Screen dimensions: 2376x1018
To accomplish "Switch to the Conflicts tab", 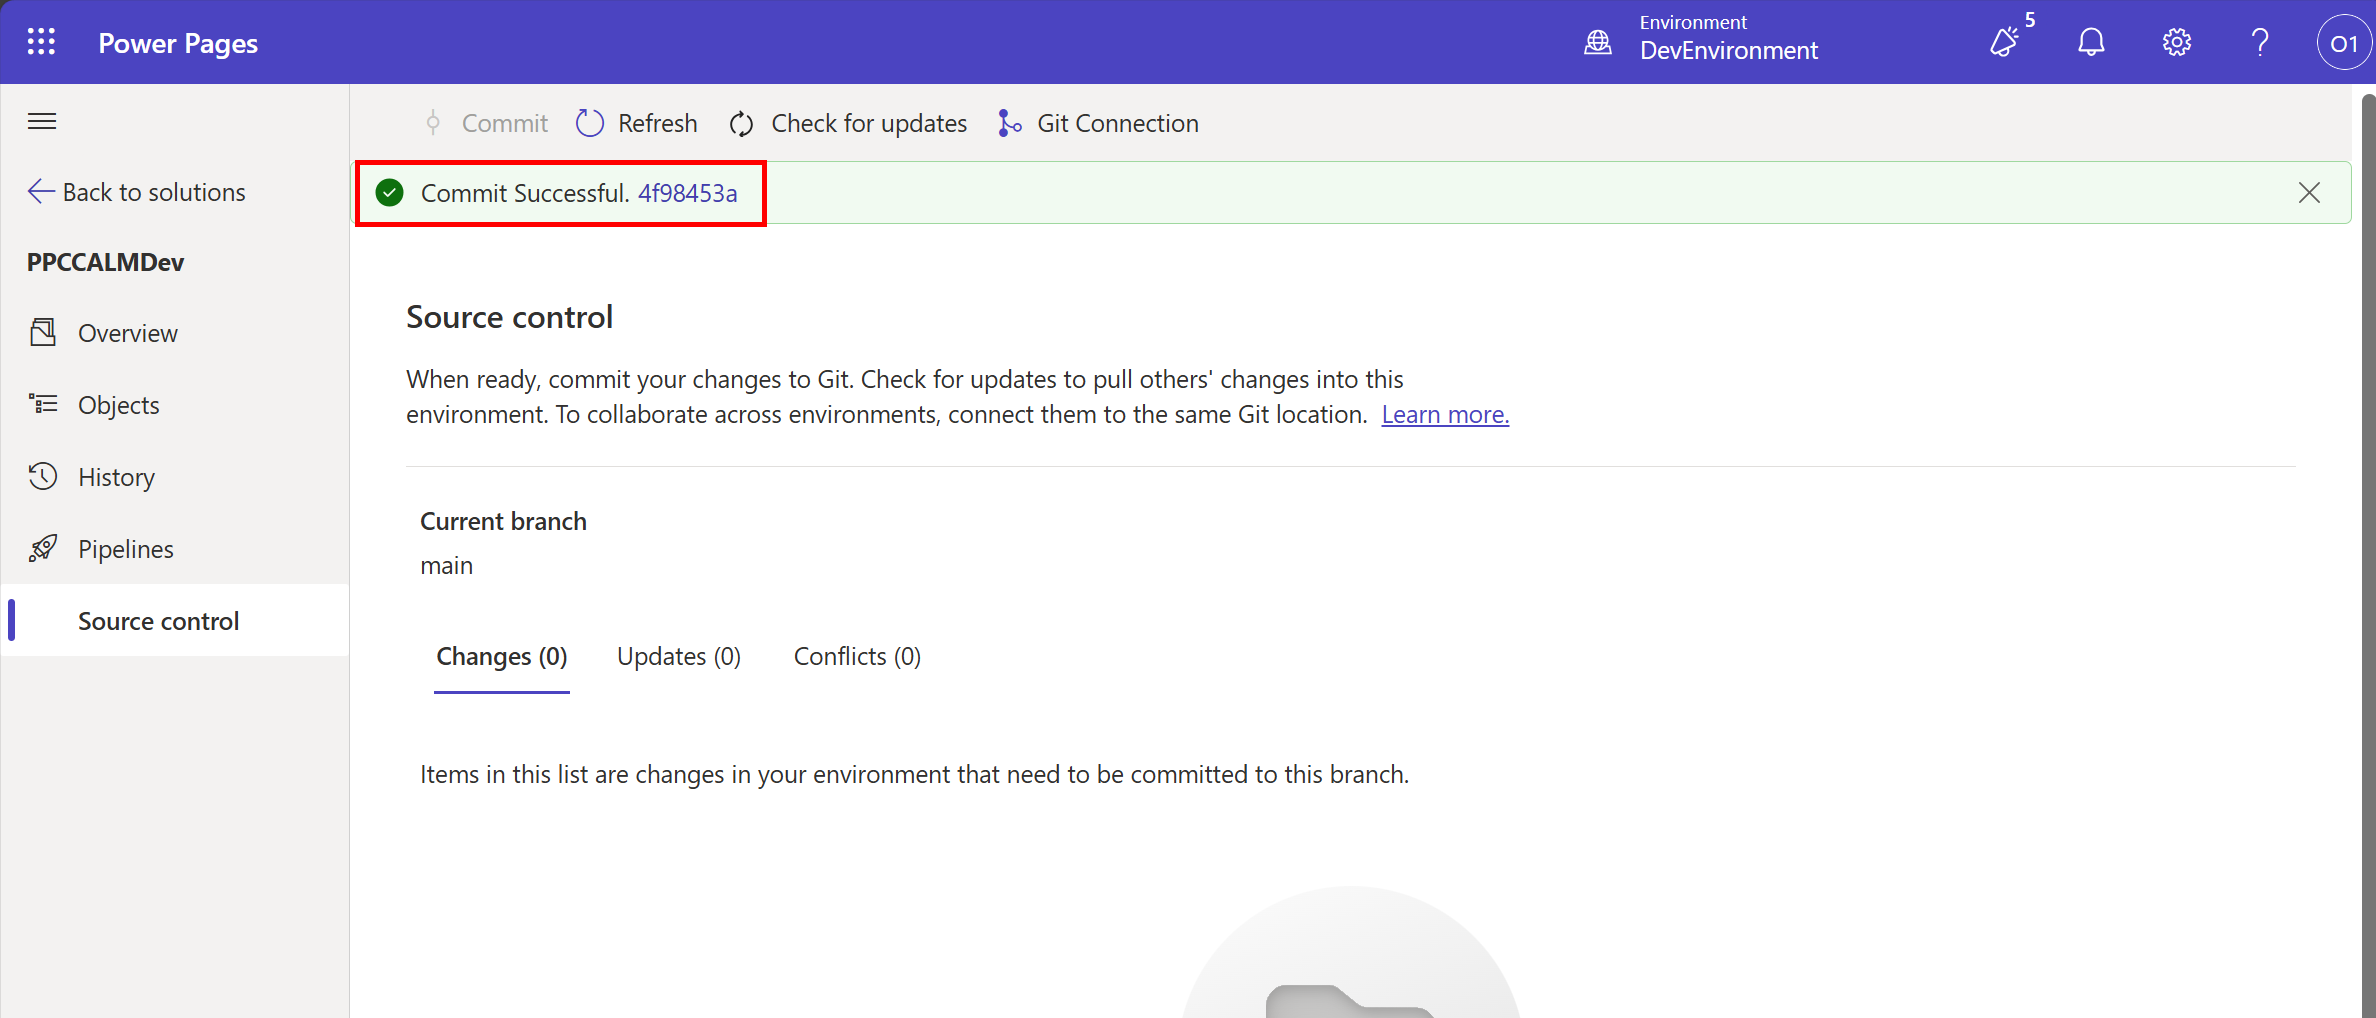I will [857, 656].
